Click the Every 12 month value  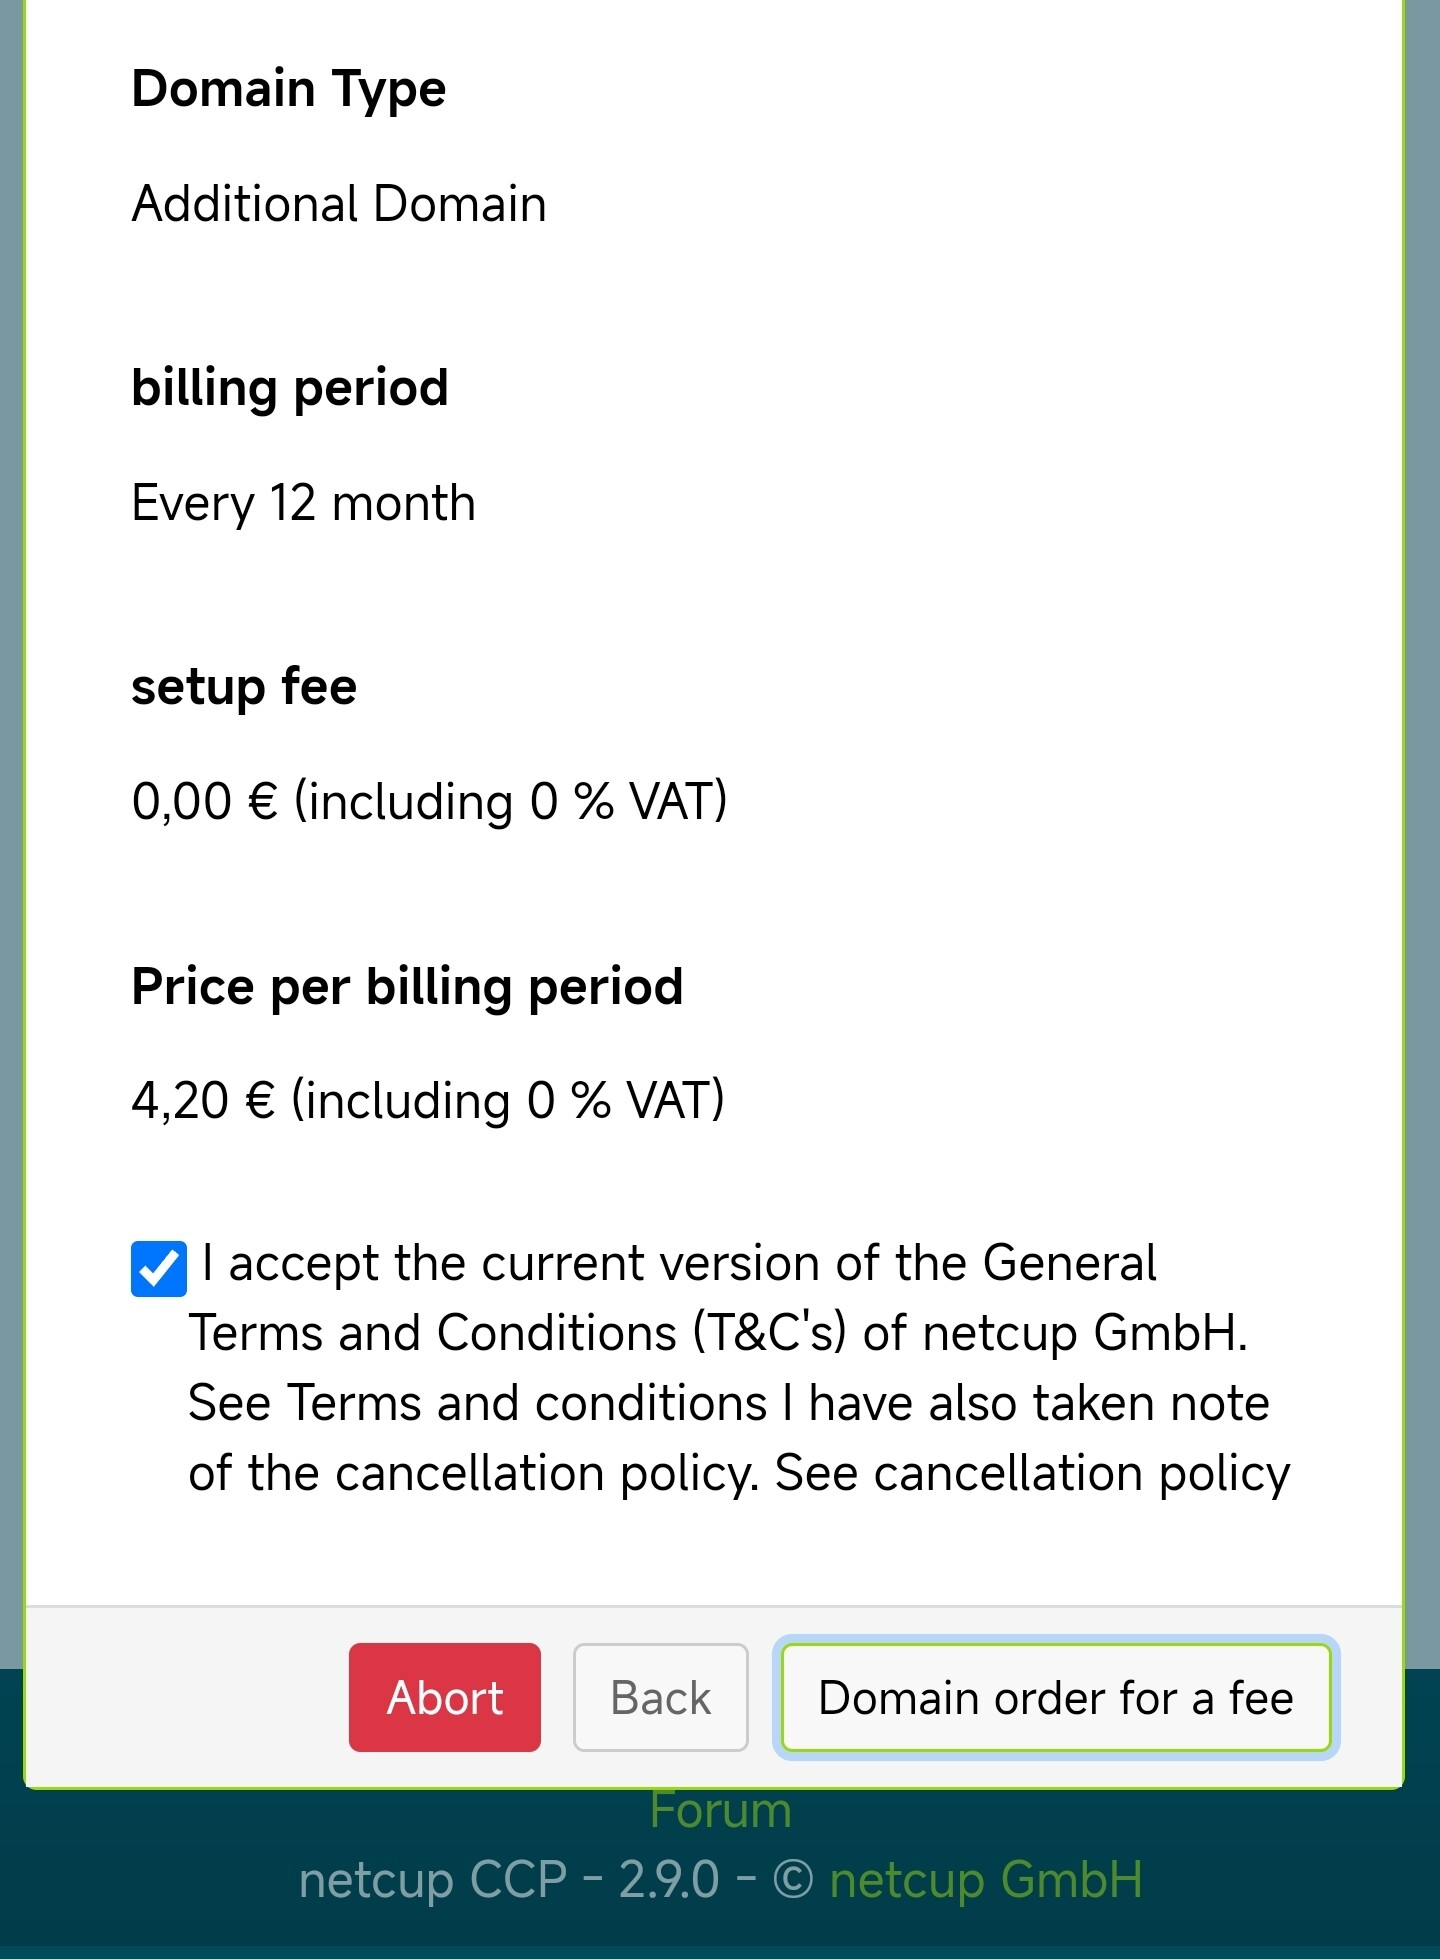click(x=303, y=503)
